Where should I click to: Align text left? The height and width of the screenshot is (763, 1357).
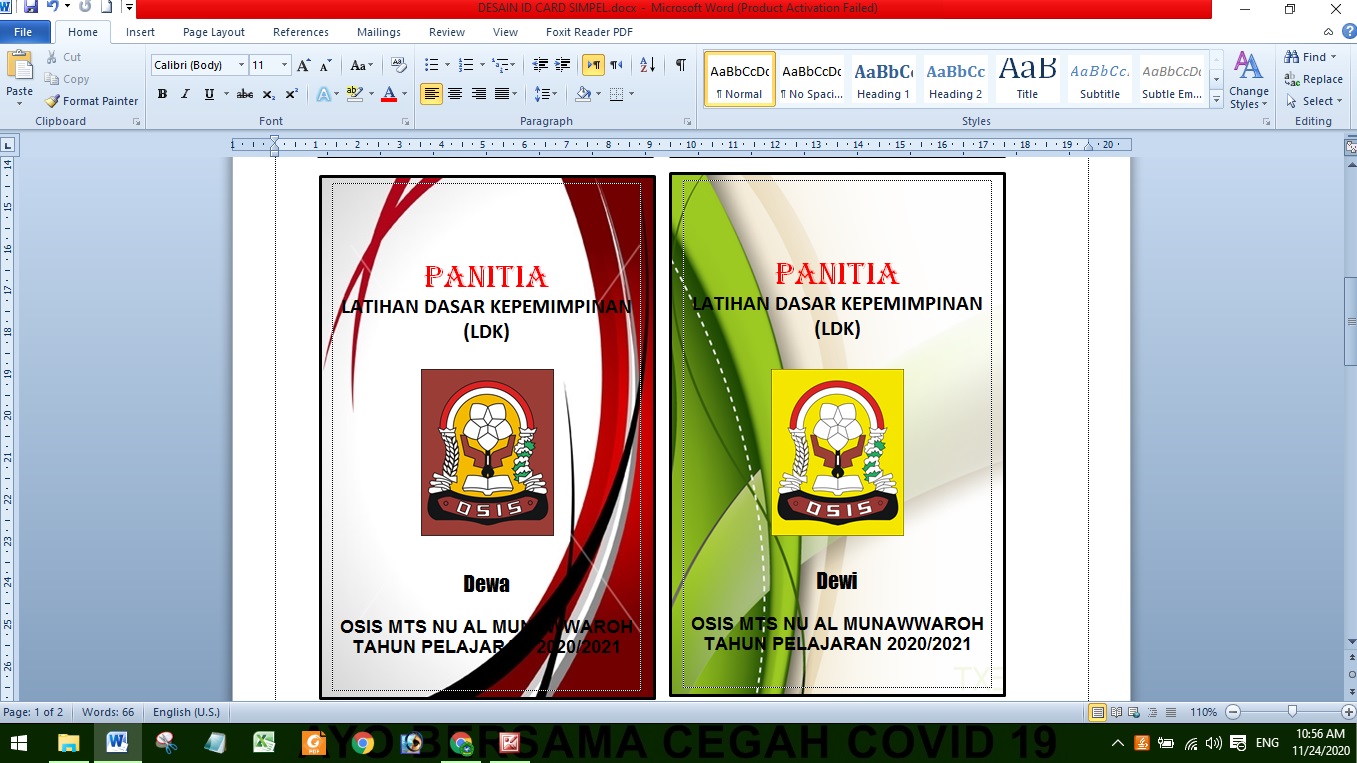pos(431,94)
